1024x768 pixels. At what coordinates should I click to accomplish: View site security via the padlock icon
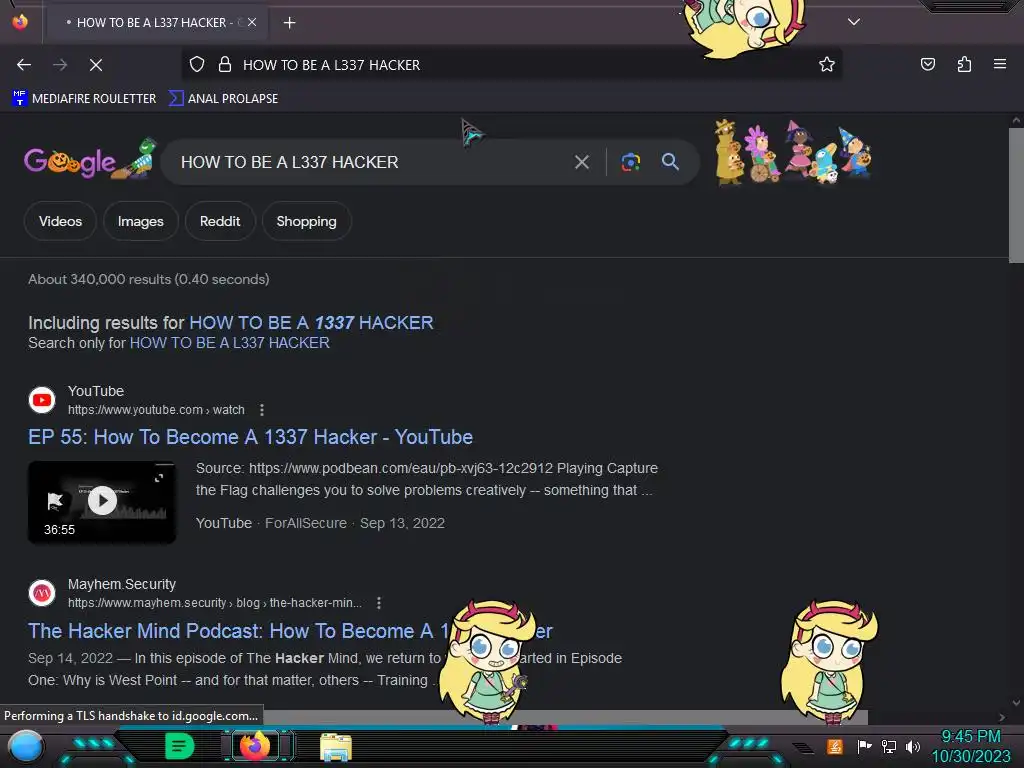pyautogui.click(x=225, y=64)
